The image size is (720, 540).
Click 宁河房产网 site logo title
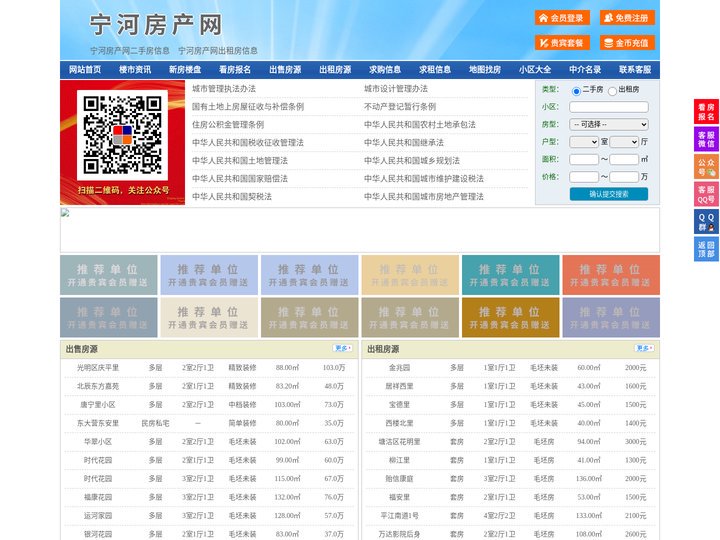point(156,24)
